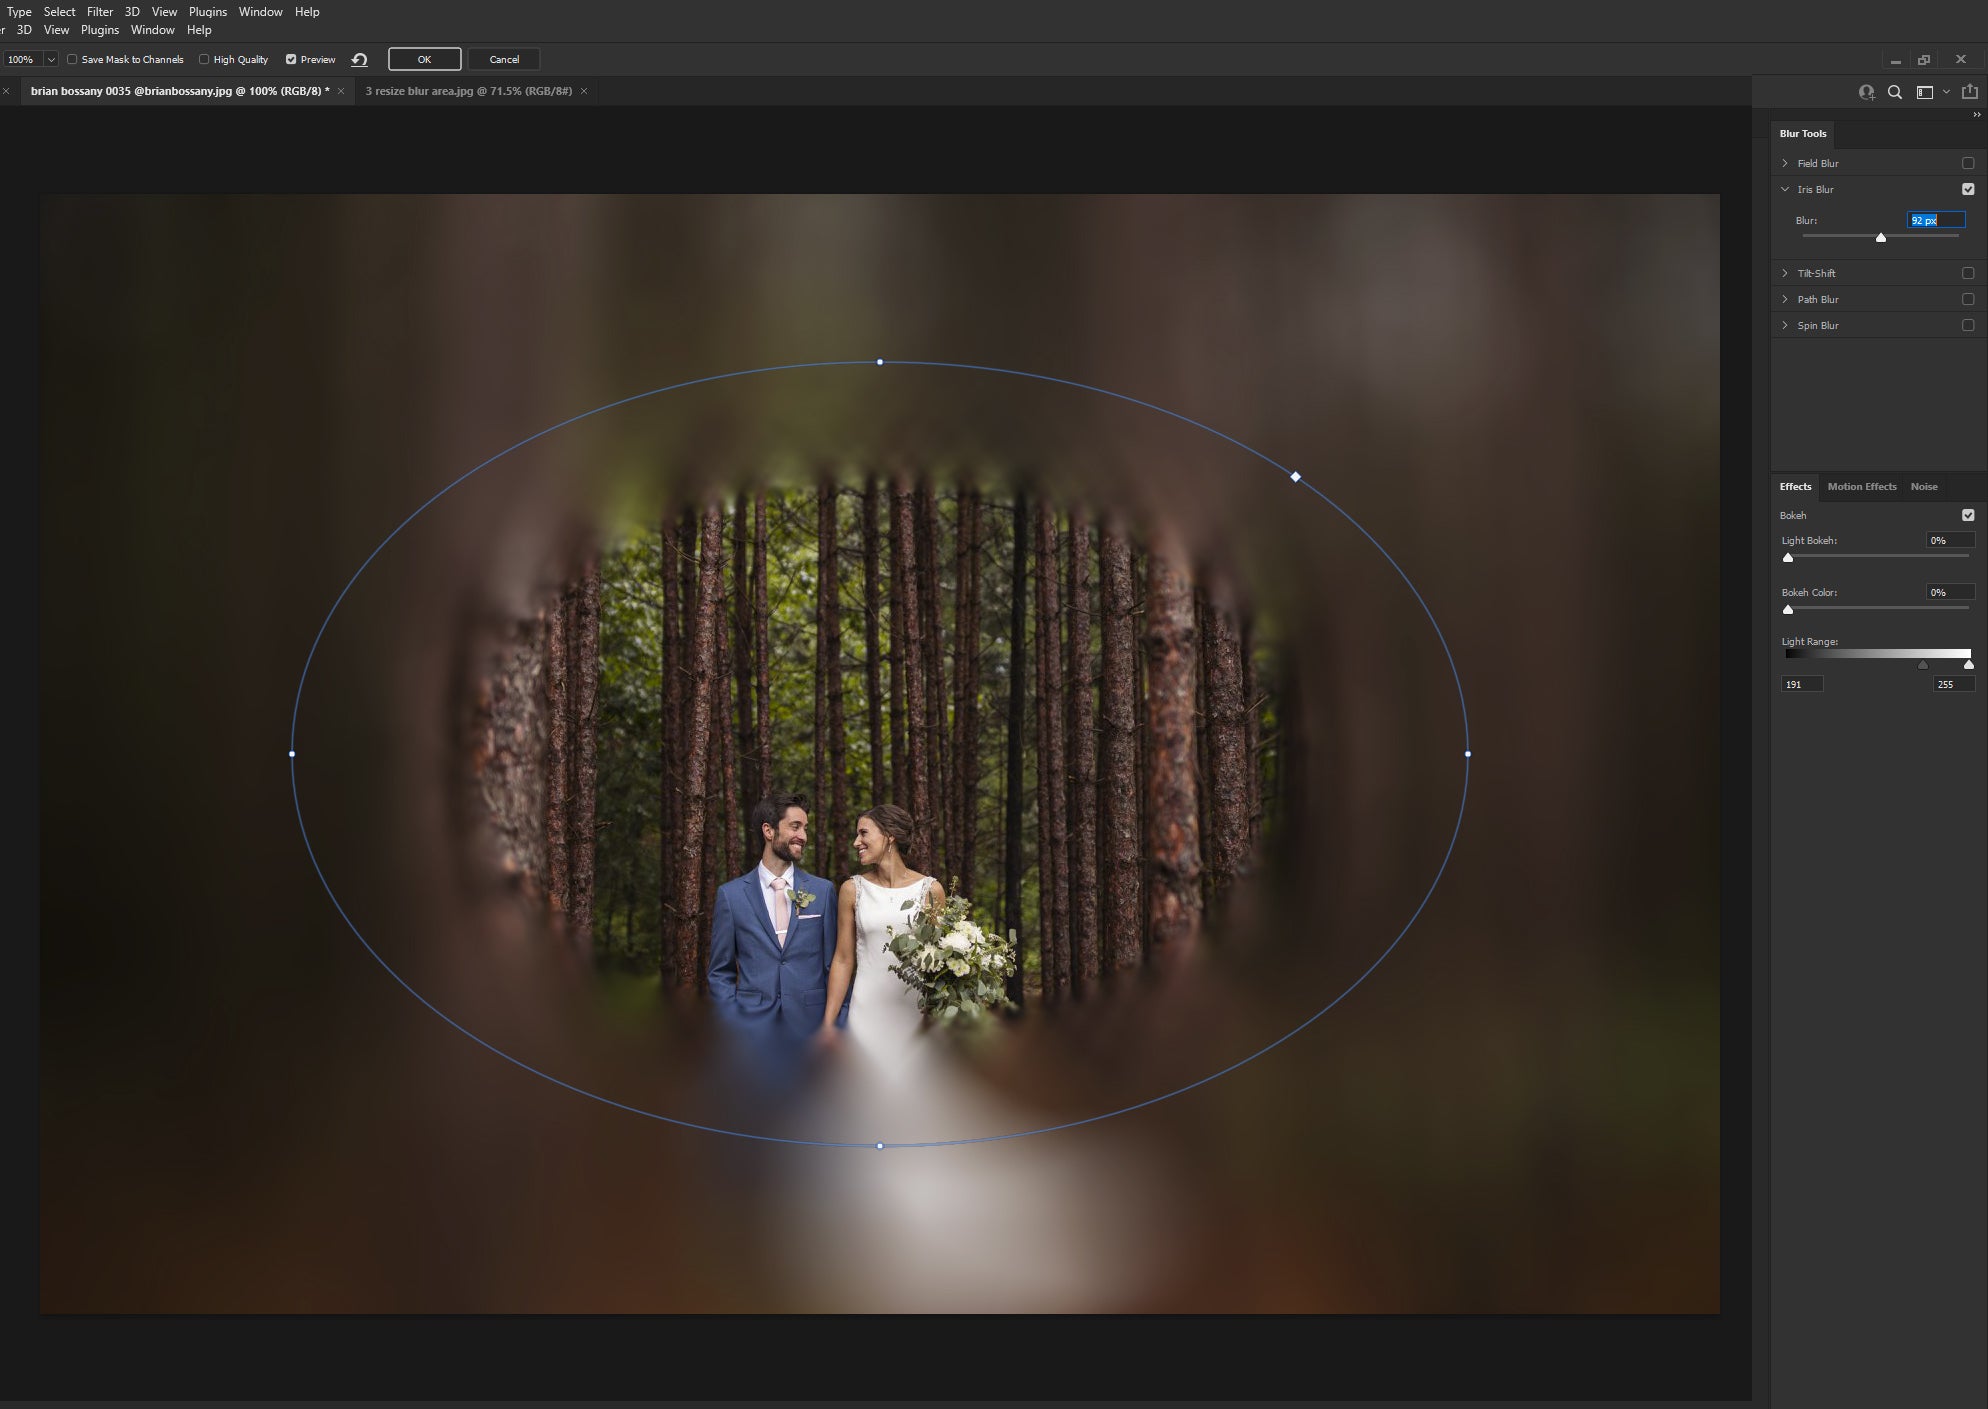Toggle the Iris Blur checkbox on
This screenshot has width=1988, height=1409.
click(x=1968, y=189)
